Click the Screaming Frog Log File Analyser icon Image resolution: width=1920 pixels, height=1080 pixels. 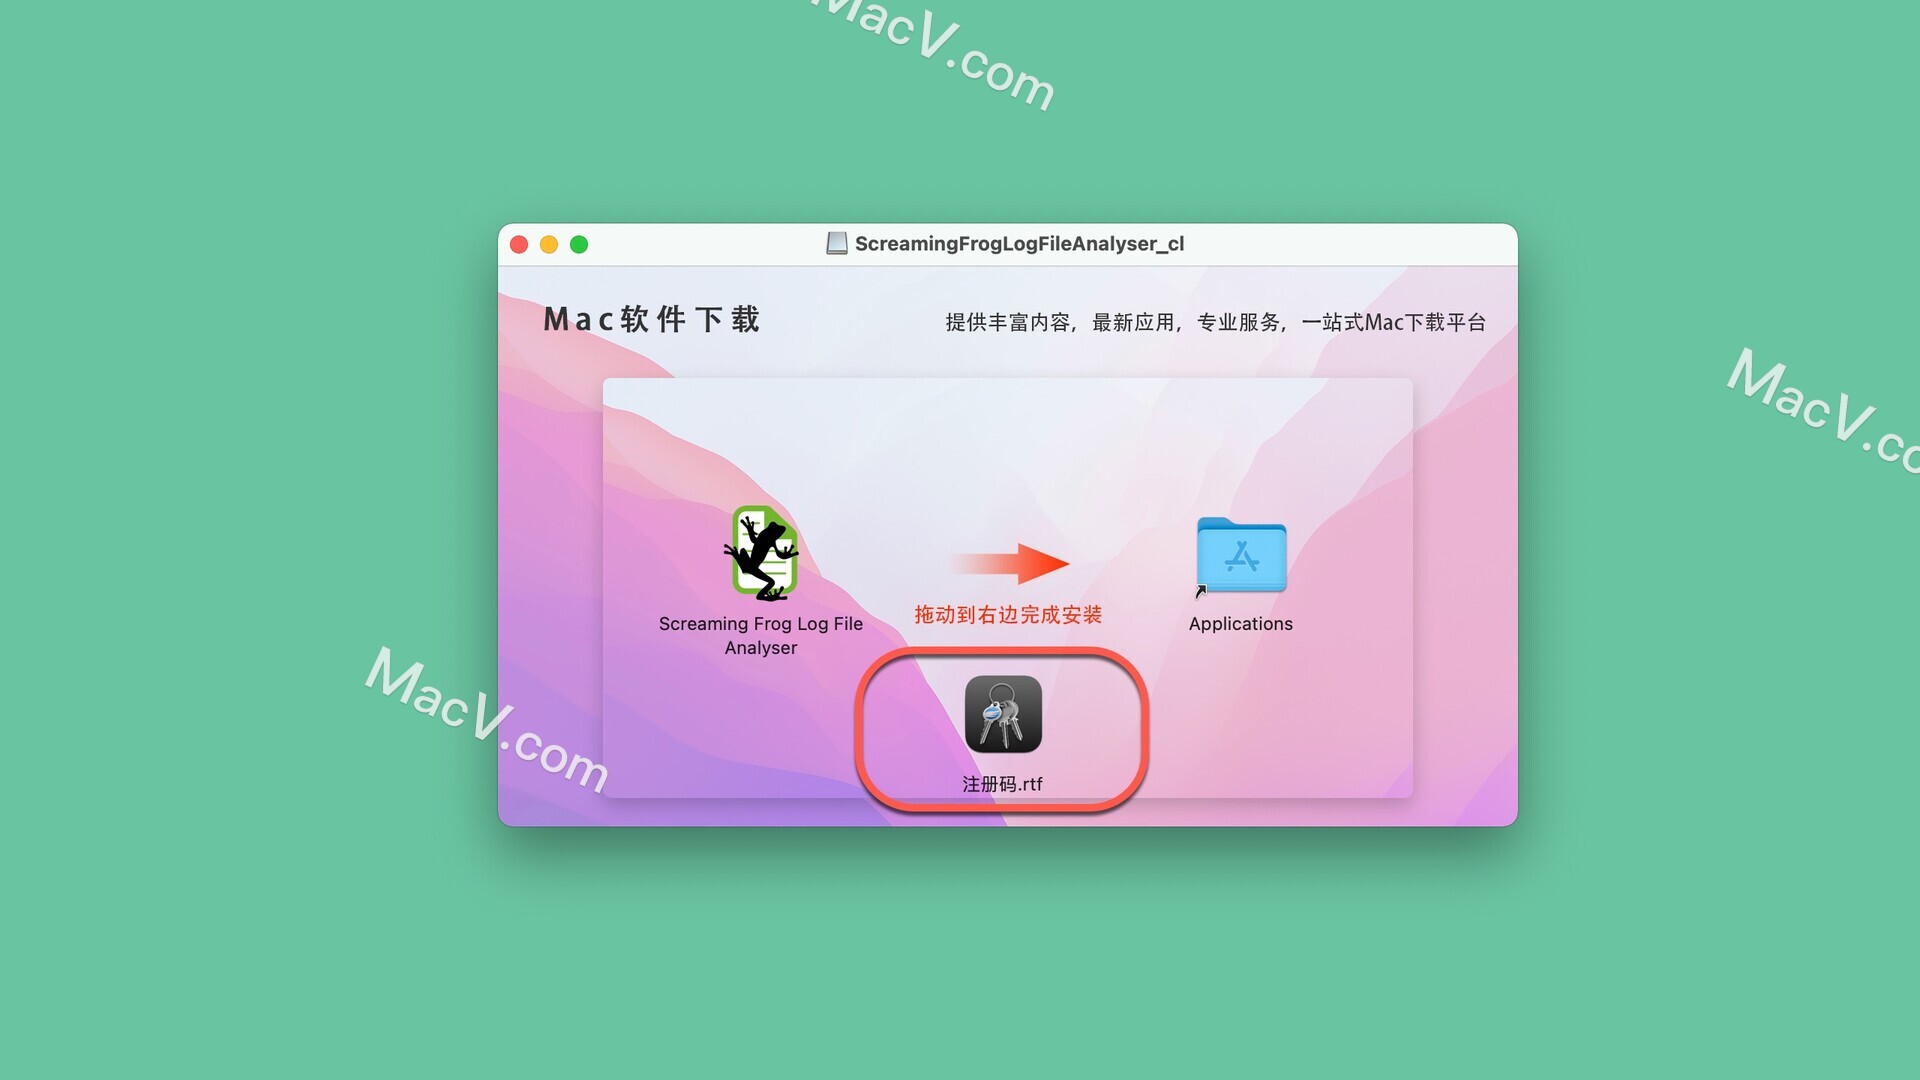tap(761, 554)
